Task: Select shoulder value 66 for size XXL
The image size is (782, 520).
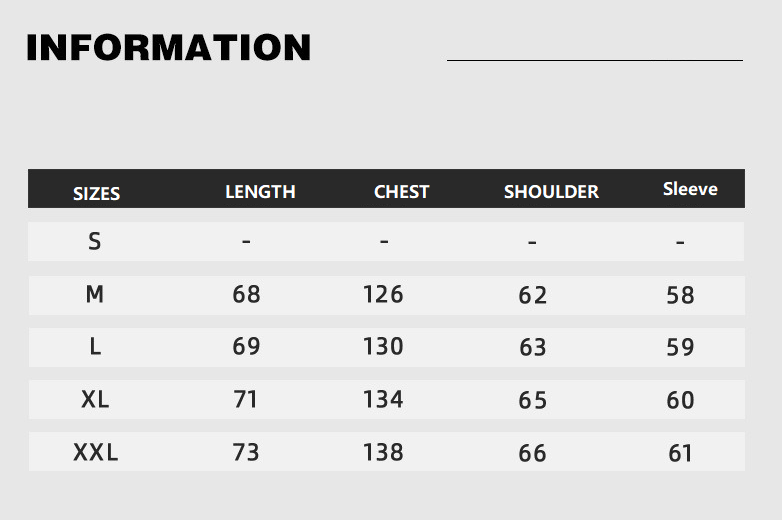Action: pos(533,453)
